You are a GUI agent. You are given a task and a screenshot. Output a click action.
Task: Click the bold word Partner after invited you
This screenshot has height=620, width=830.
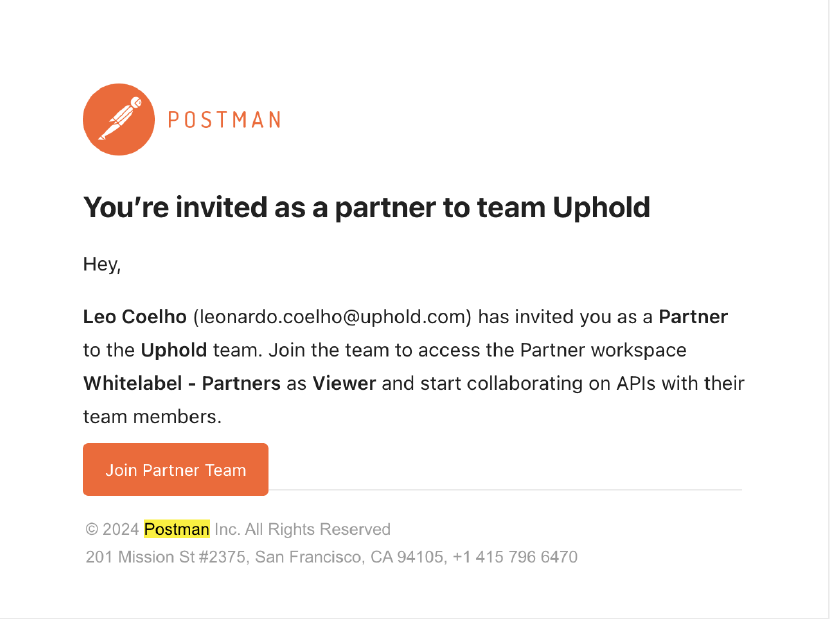coord(693,317)
